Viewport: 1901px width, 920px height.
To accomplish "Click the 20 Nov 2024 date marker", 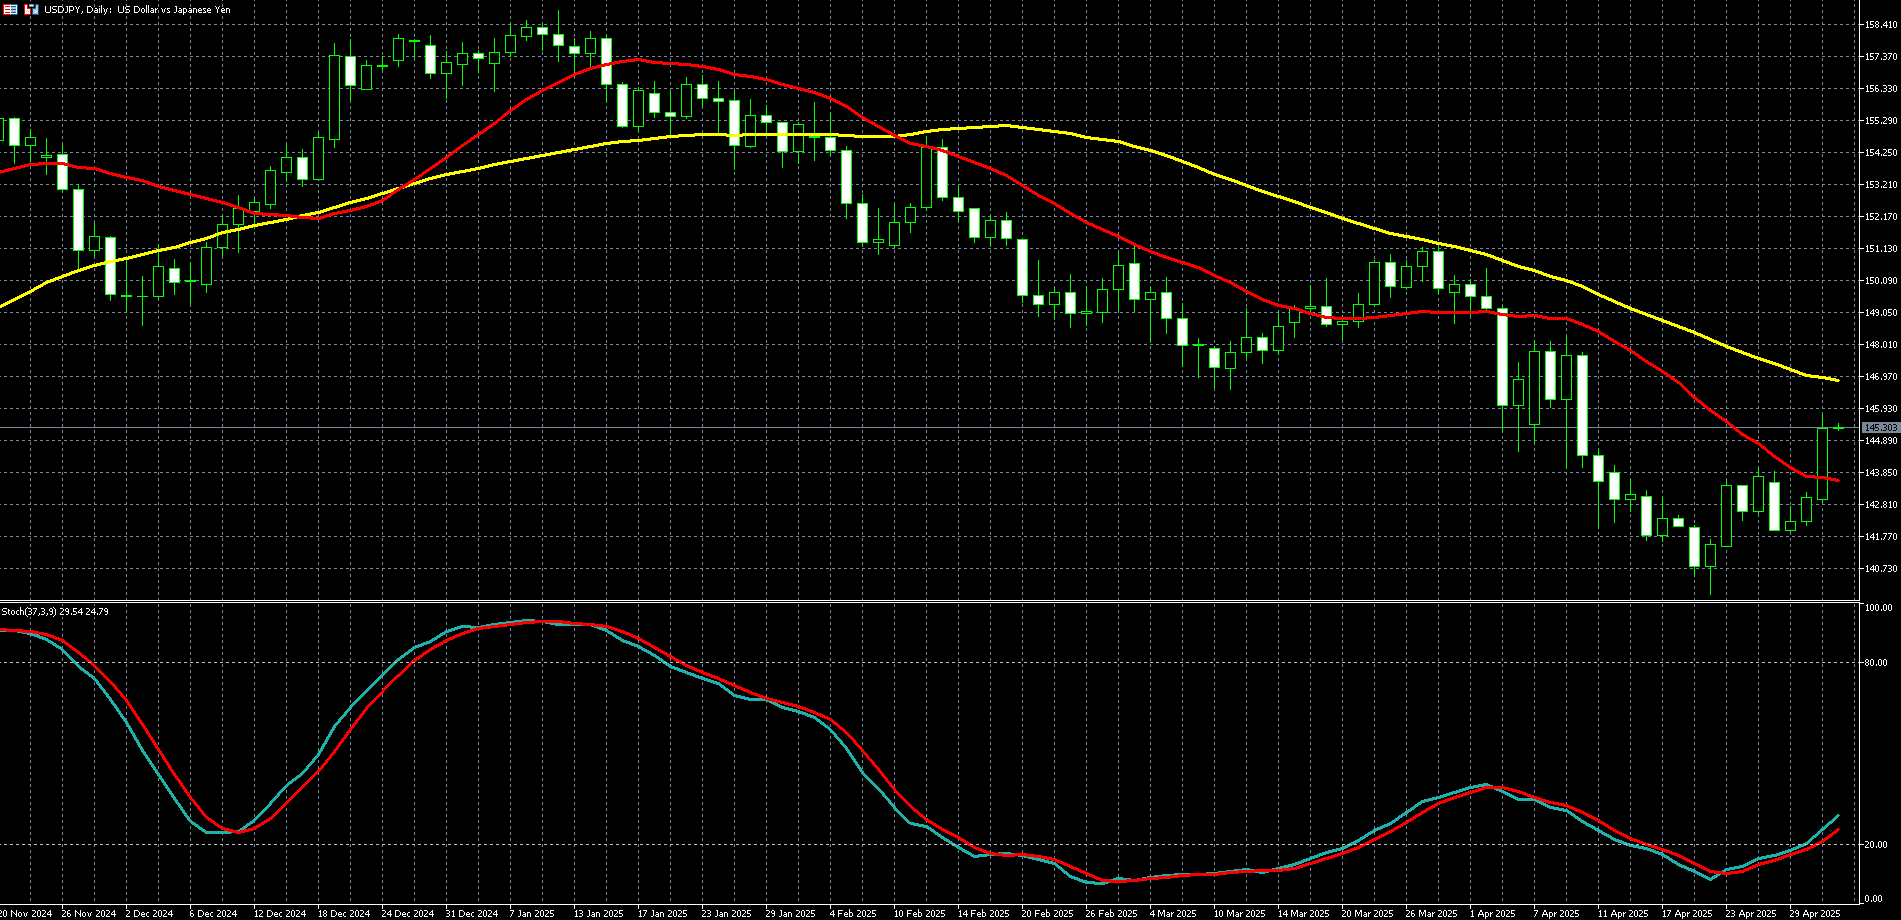I will [x=25, y=913].
